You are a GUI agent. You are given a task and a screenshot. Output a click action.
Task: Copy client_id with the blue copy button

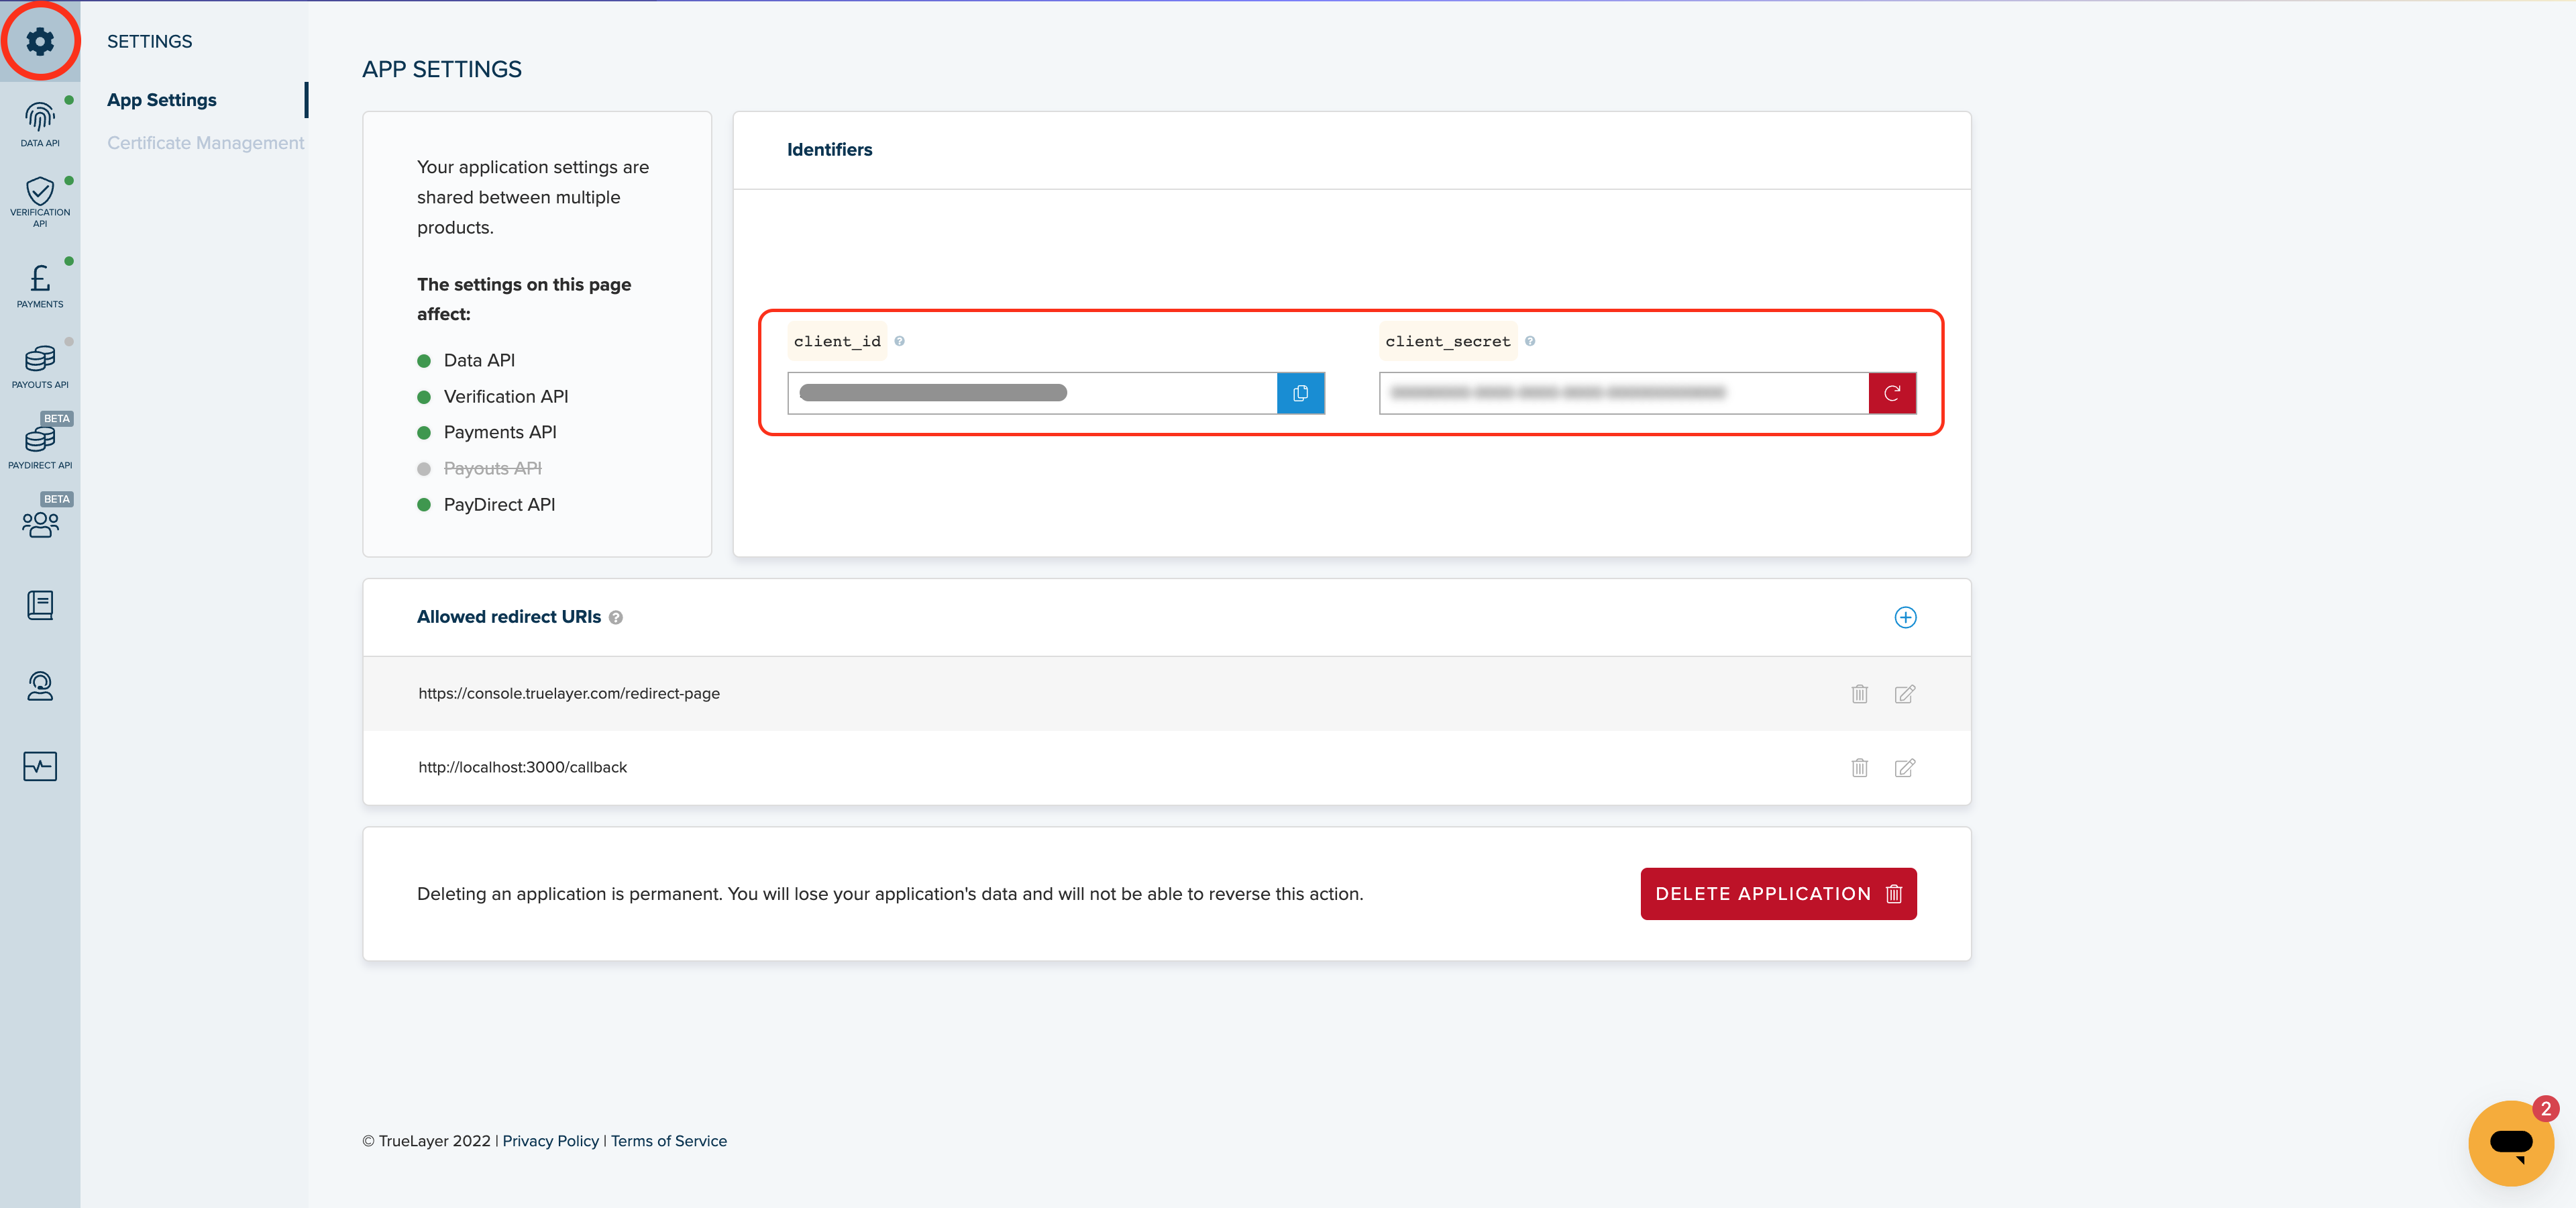[x=1300, y=393]
